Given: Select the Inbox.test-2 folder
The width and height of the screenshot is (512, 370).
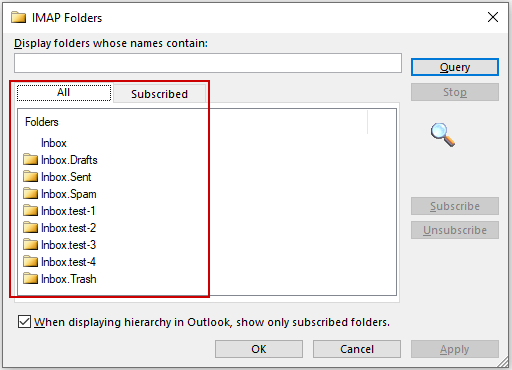Looking at the screenshot, I should [x=60, y=228].
